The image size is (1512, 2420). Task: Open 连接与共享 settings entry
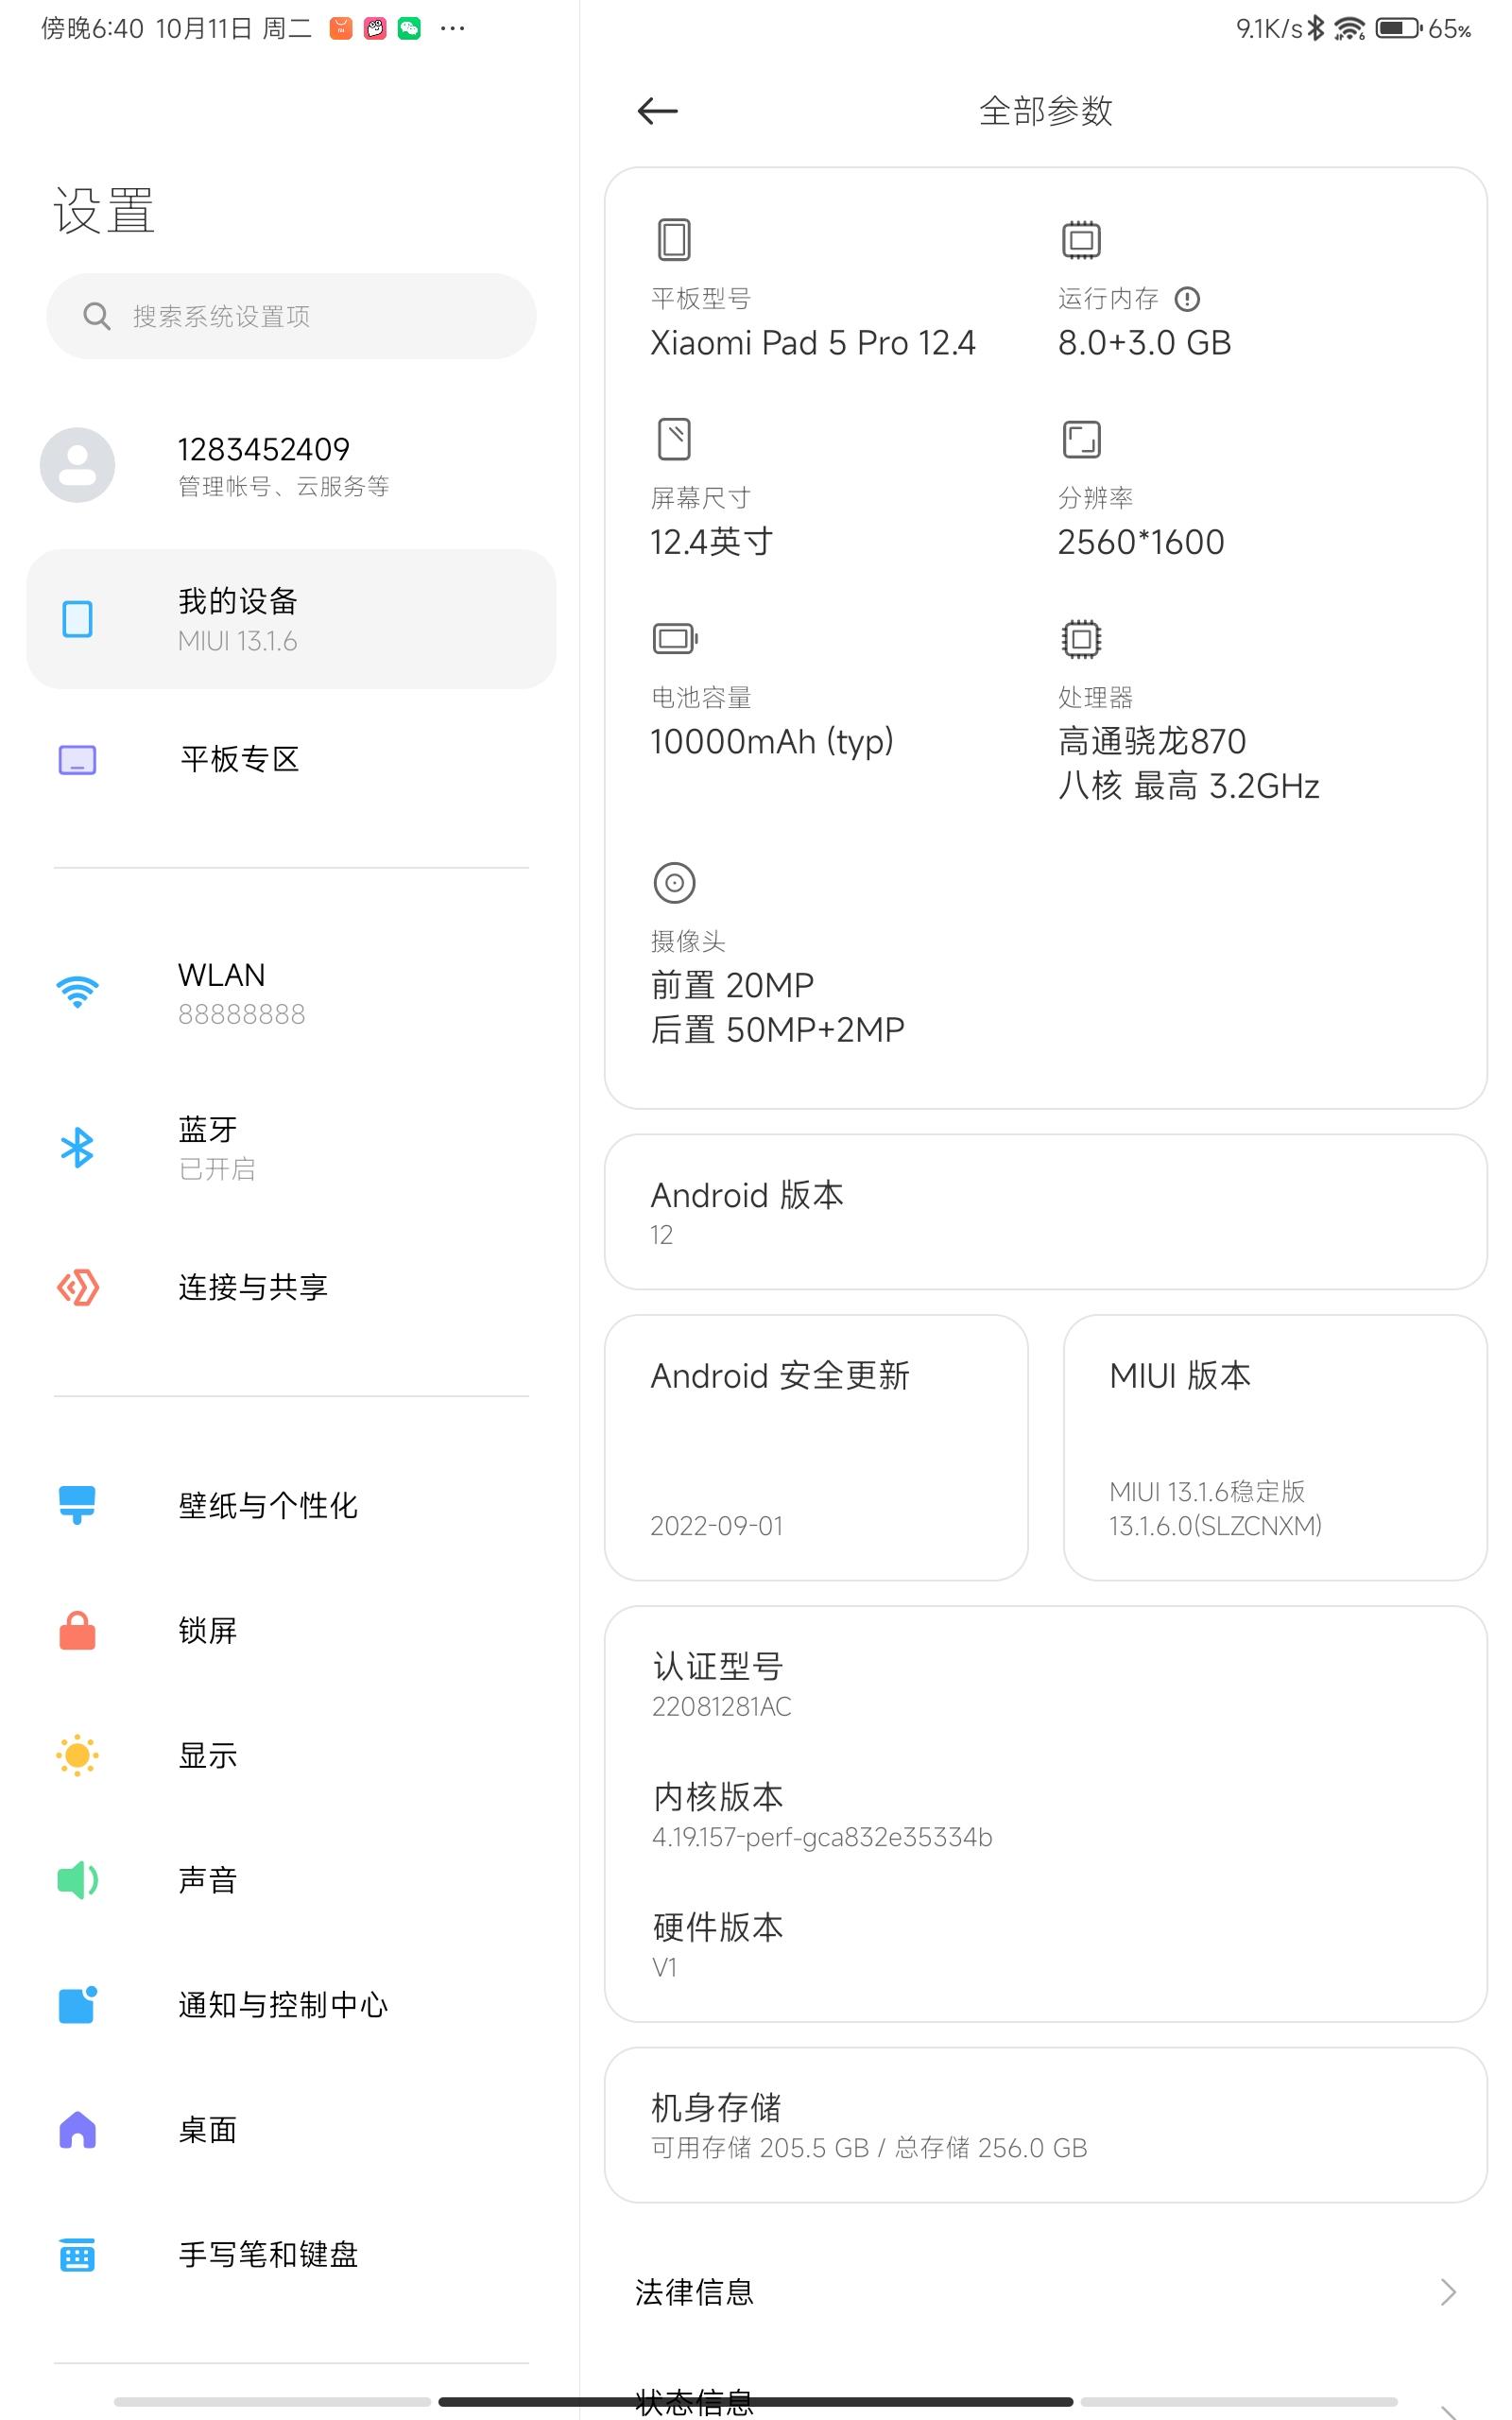tap(291, 1287)
